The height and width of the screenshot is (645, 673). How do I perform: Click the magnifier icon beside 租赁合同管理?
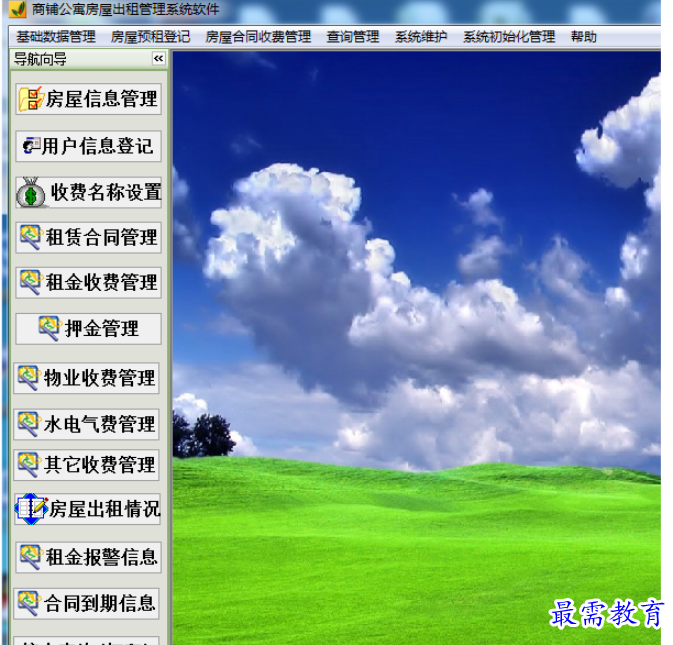pos(30,237)
